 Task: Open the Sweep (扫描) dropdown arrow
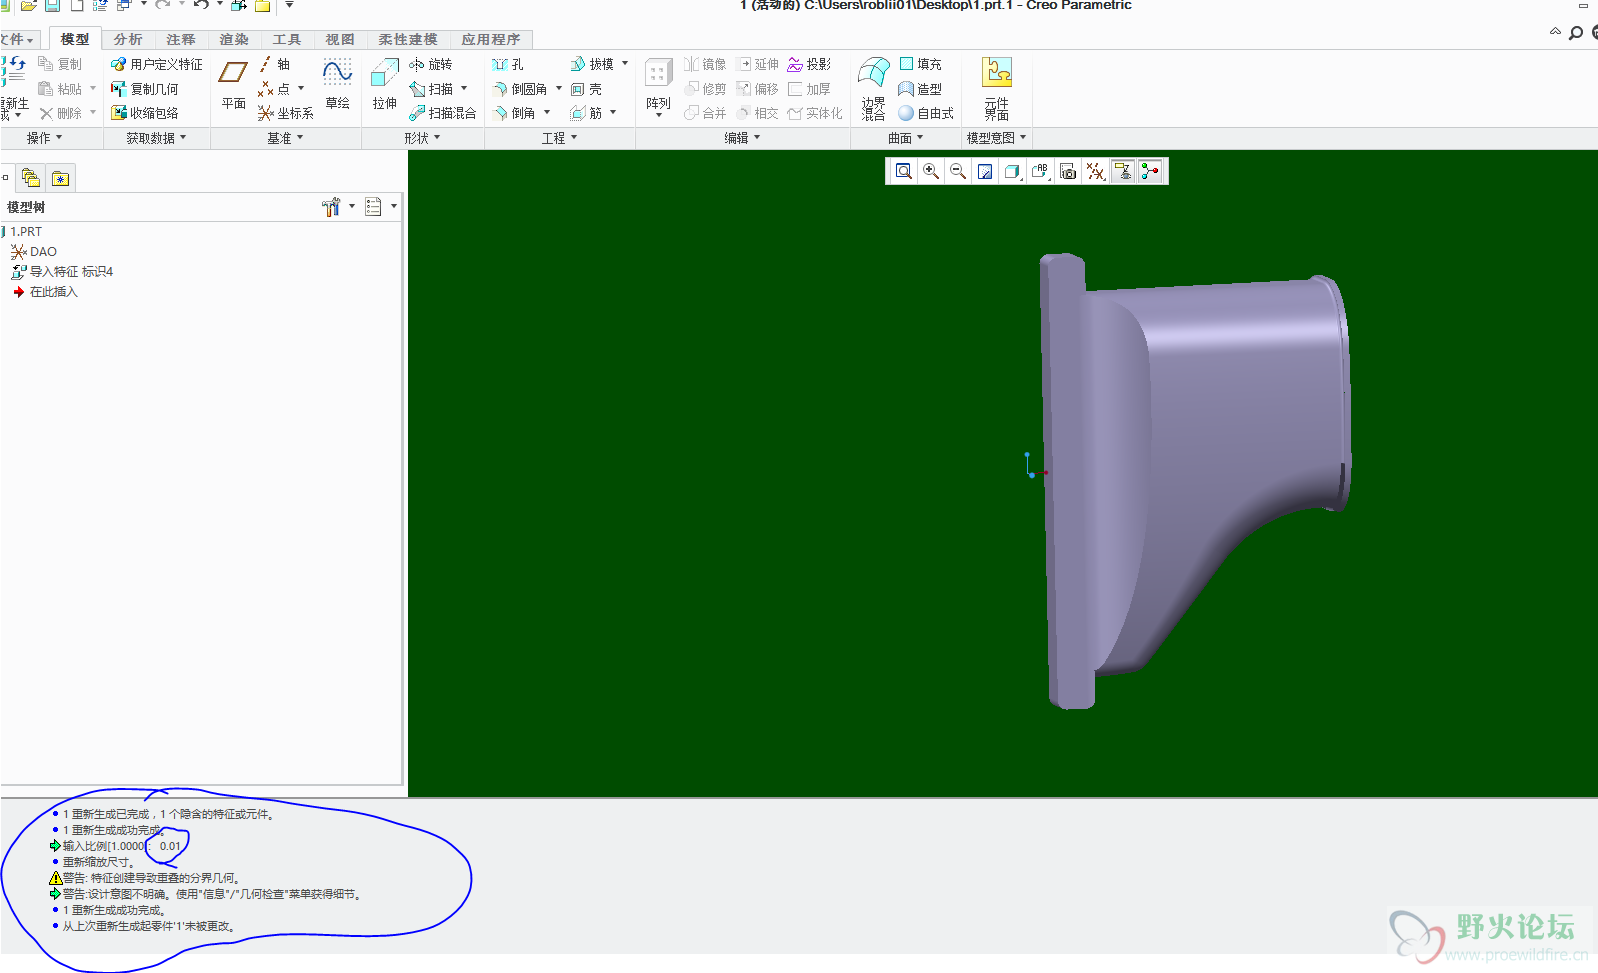pyautogui.click(x=464, y=89)
